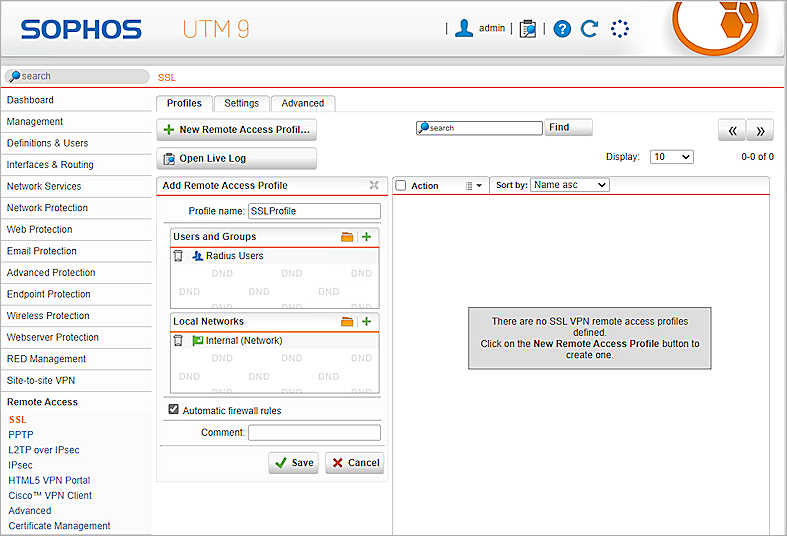Viewport: 787px width, 536px height.
Task: Click the reload refresh icon in header
Action: tap(589, 29)
